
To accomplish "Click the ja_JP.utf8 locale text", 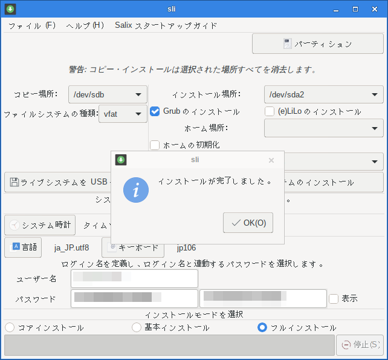I will click(72, 248).
